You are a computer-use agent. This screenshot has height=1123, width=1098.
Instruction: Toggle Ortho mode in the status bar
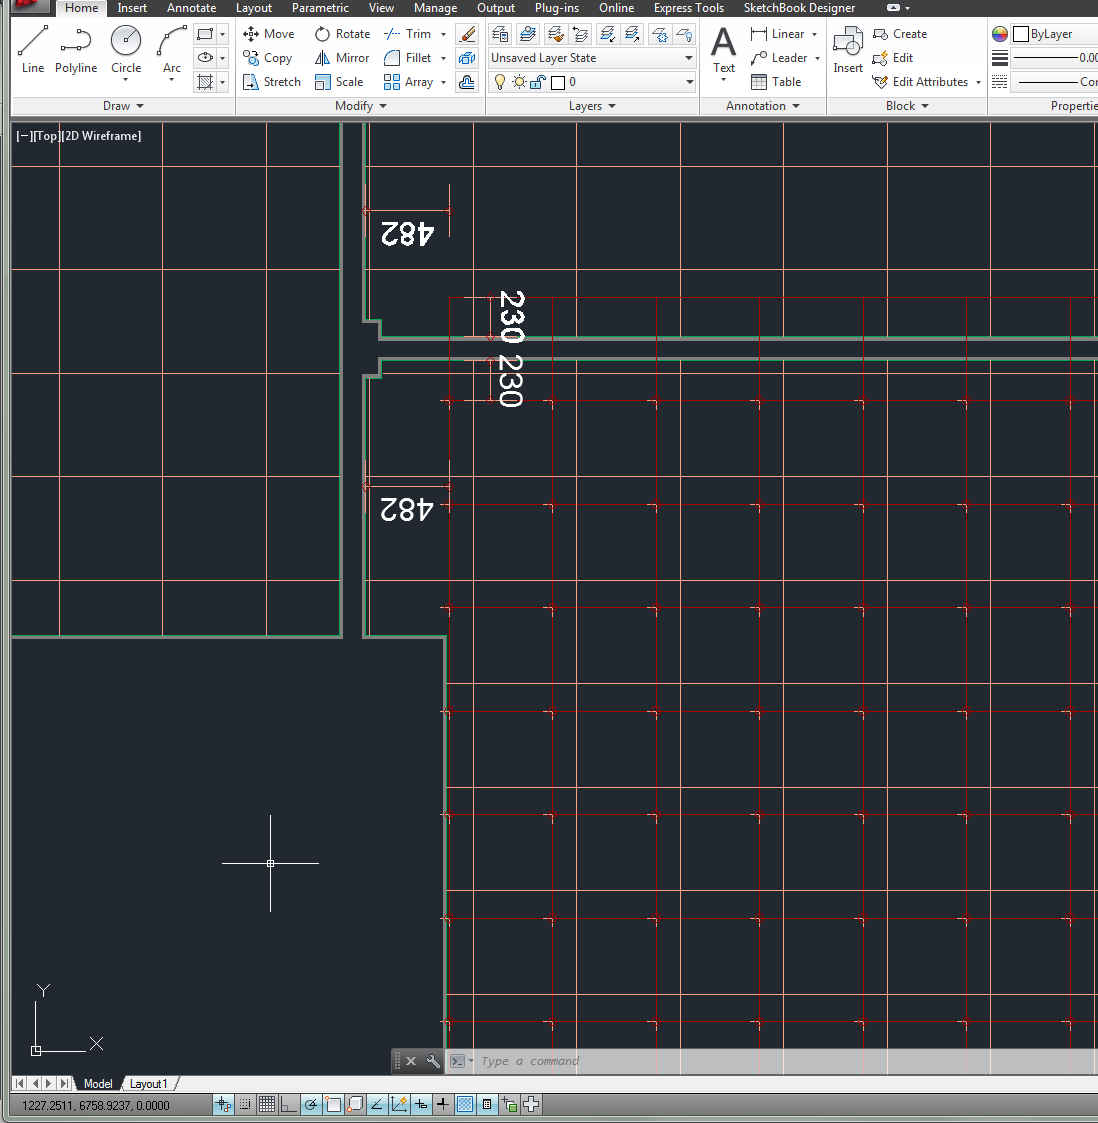tap(289, 1104)
